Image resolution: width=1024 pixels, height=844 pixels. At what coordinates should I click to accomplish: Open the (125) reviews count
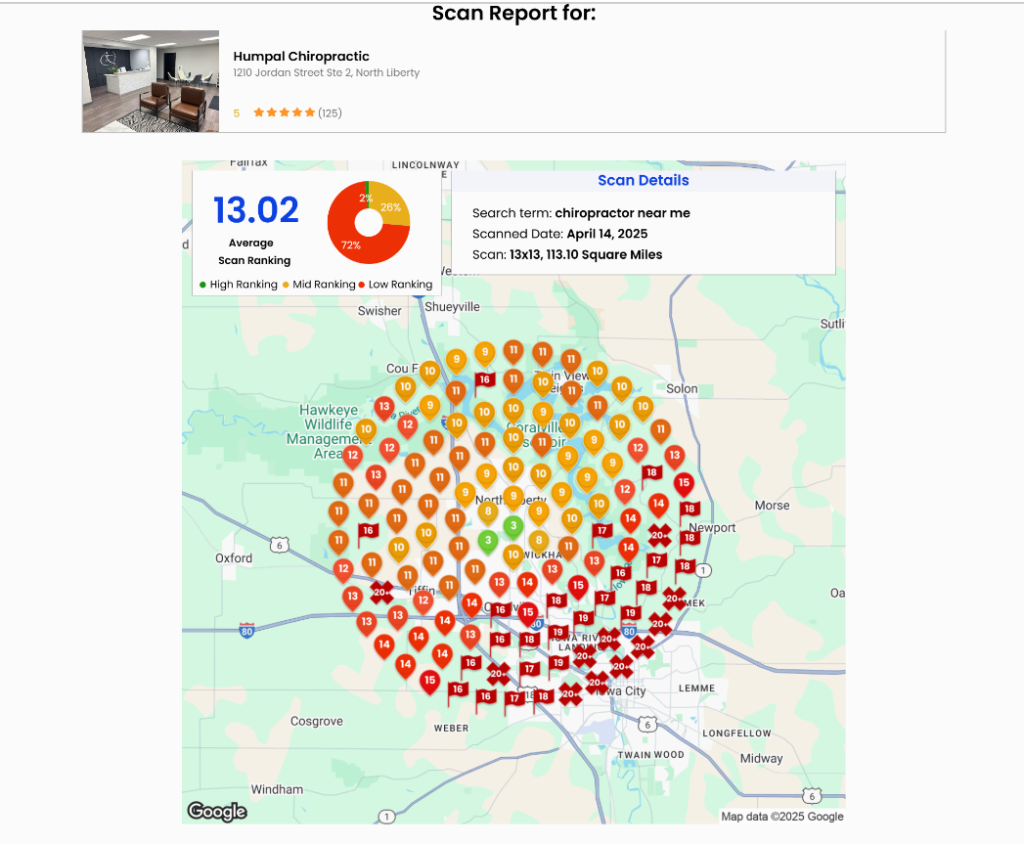pos(330,113)
